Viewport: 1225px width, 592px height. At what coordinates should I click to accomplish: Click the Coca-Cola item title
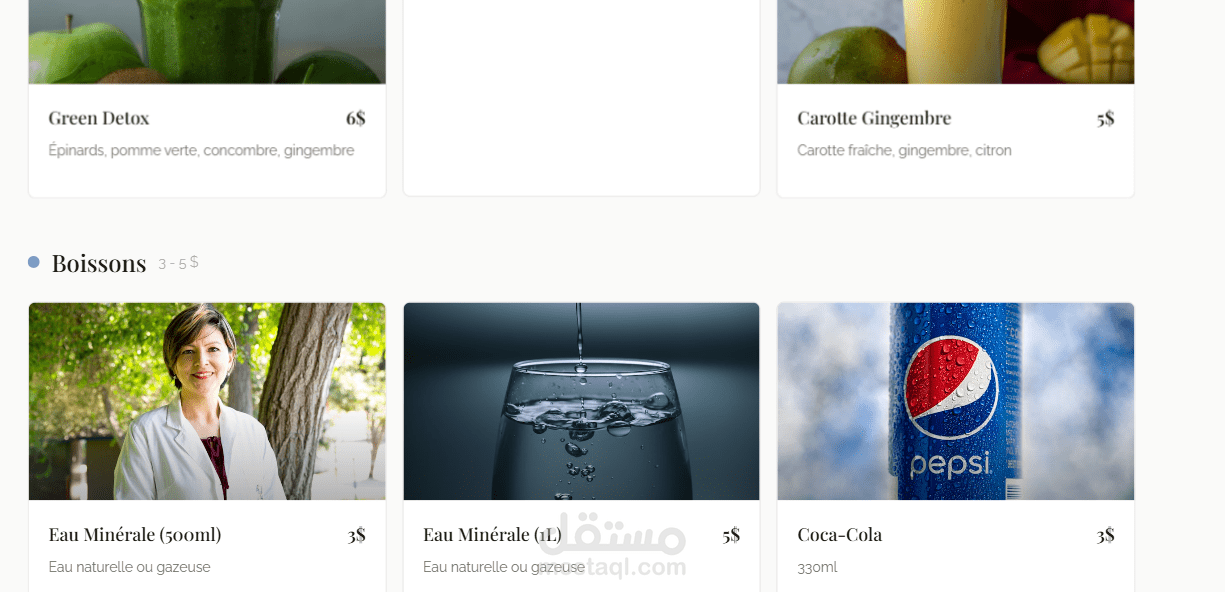[839, 535]
